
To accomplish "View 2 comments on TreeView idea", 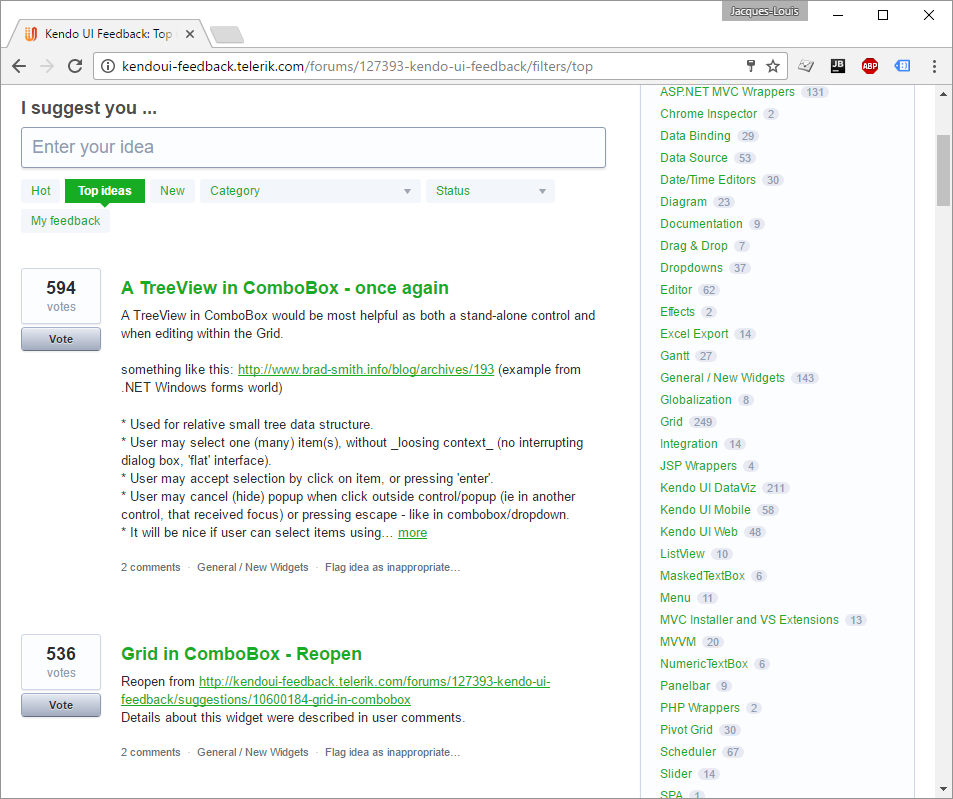I will [151, 567].
